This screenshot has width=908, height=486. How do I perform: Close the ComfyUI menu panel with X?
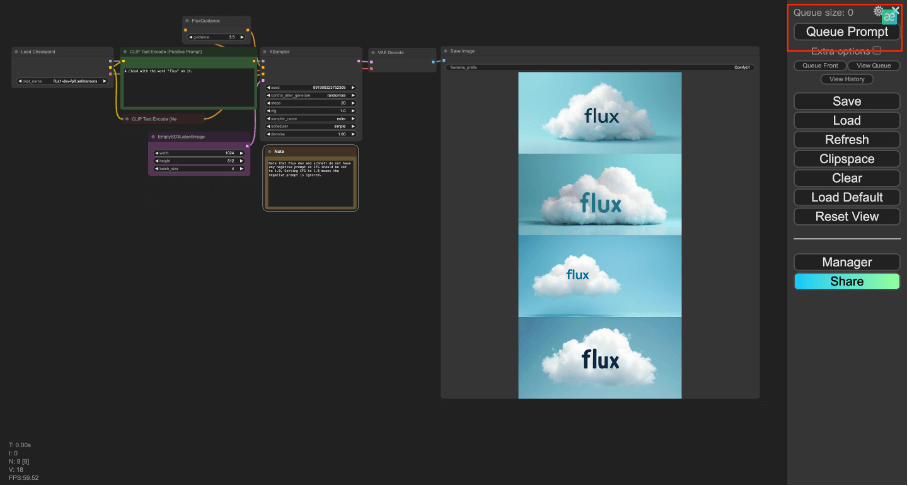click(x=895, y=9)
